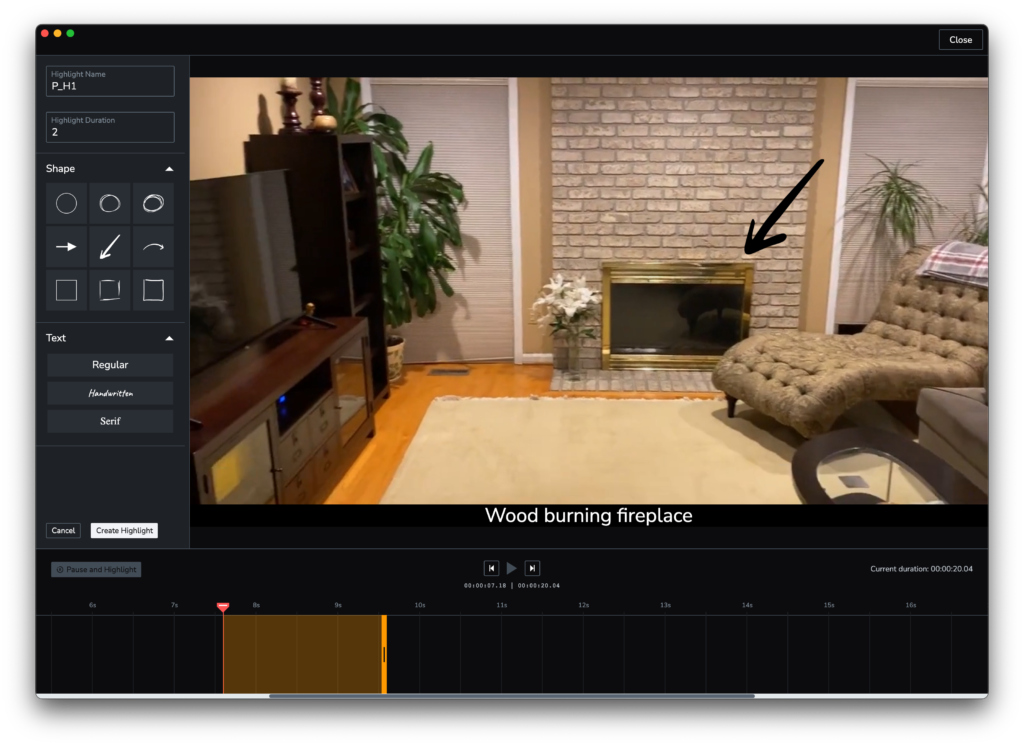Choose the Regular text style
The width and height of the screenshot is (1024, 746).
point(110,365)
